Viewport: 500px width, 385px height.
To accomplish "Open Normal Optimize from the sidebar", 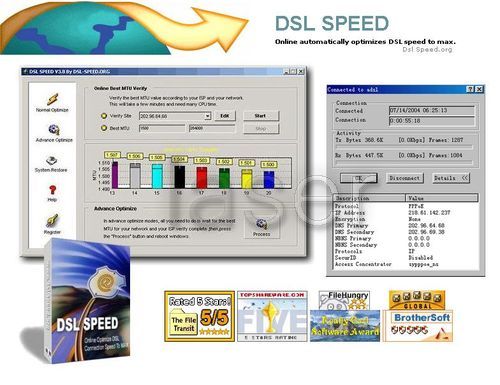I will point(52,103).
